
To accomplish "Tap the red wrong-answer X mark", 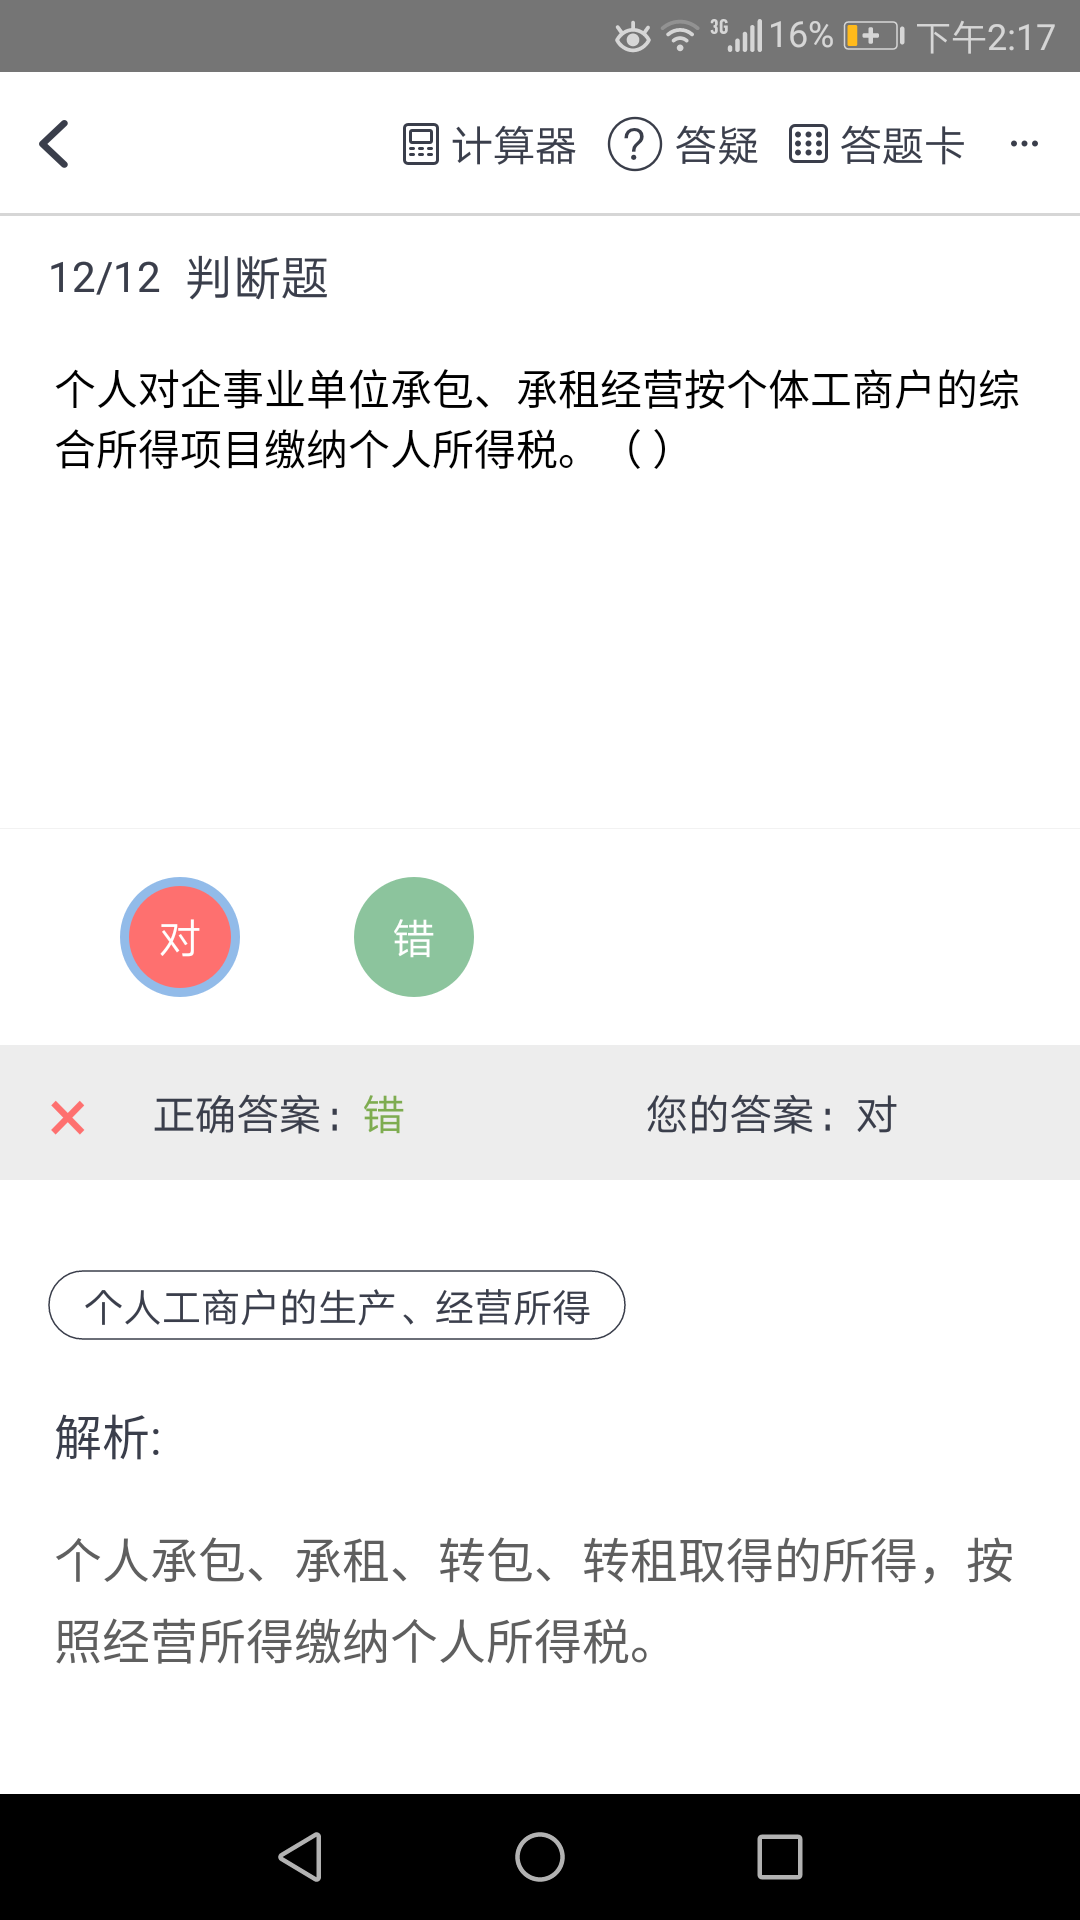I will [68, 1117].
